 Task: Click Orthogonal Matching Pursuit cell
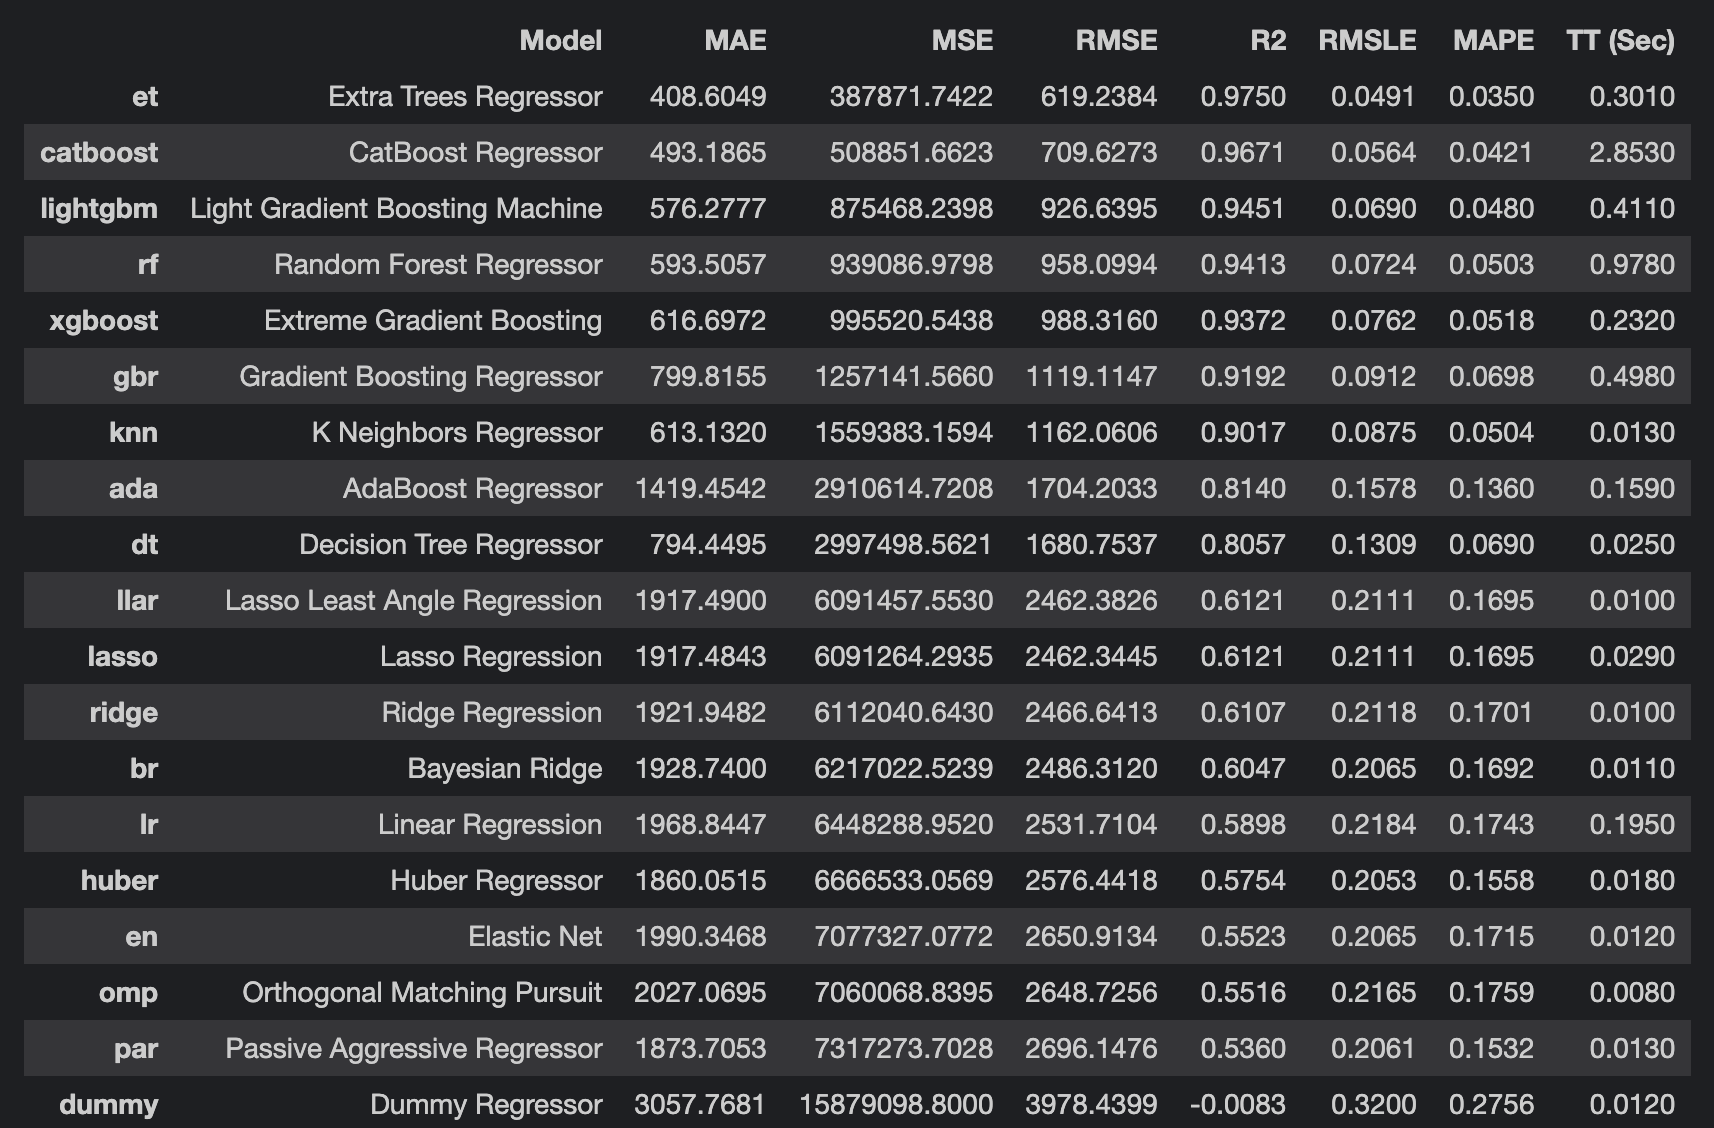[x=422, y=992]
